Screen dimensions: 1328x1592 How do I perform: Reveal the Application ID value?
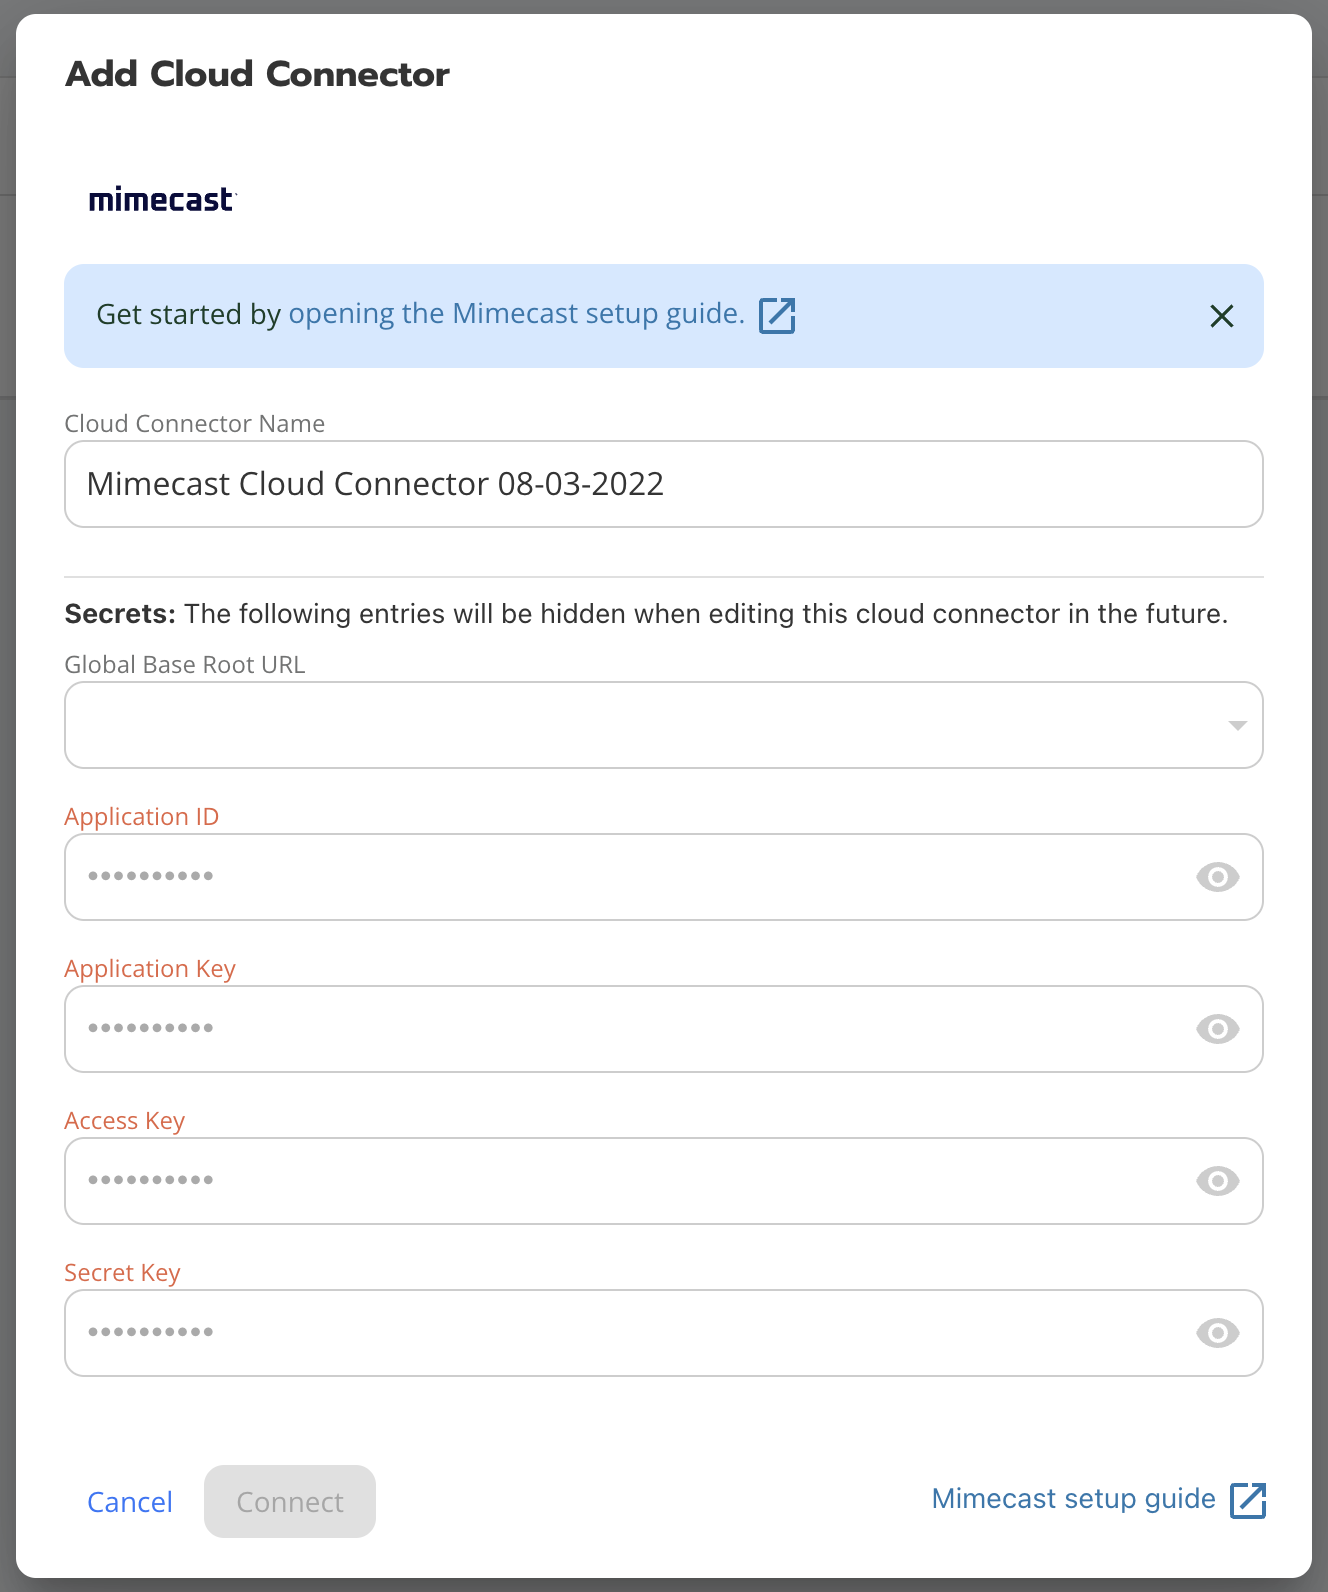click(x=1217, y=877)
